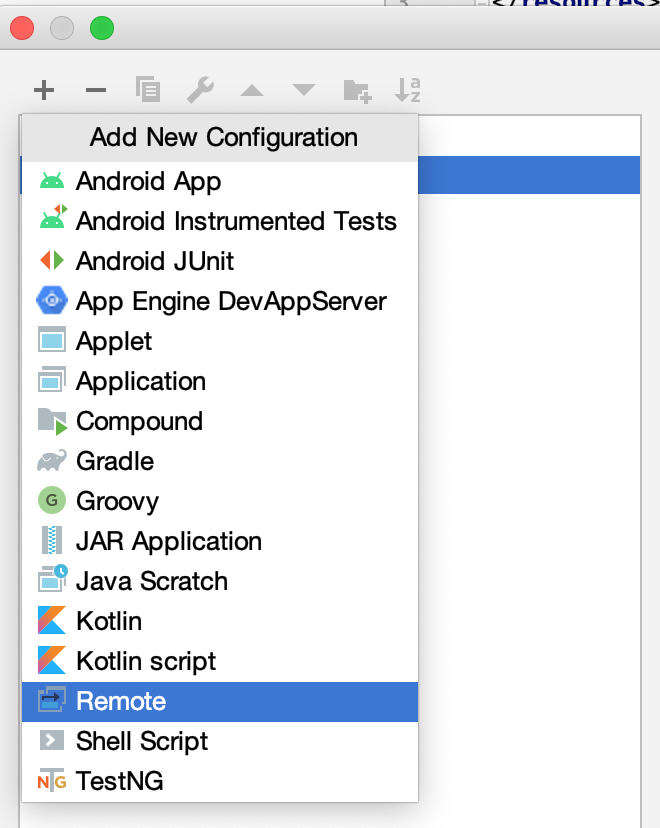Choose Gradle configuration type

click(220, 461)
